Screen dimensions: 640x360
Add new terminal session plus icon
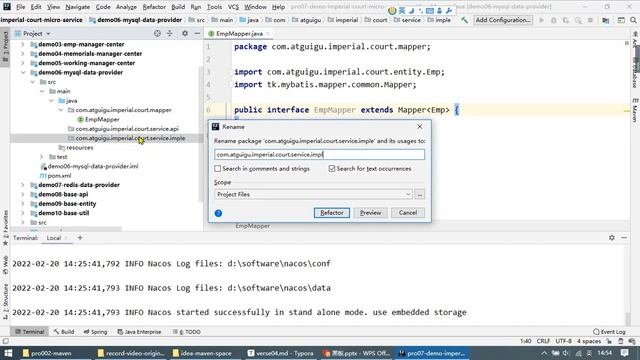tap(80, 238)
